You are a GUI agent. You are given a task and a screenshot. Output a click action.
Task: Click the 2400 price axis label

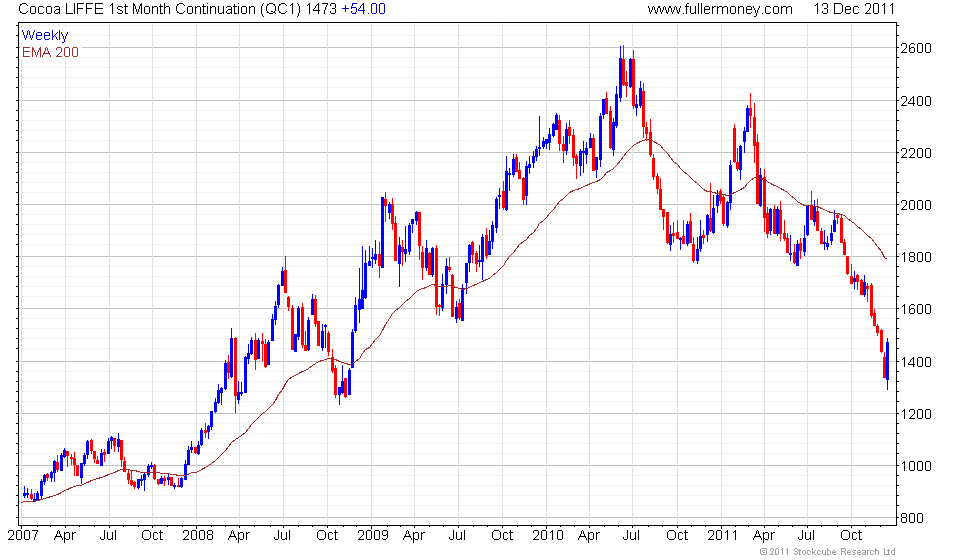pyautogui.click(x=916, y=101)
